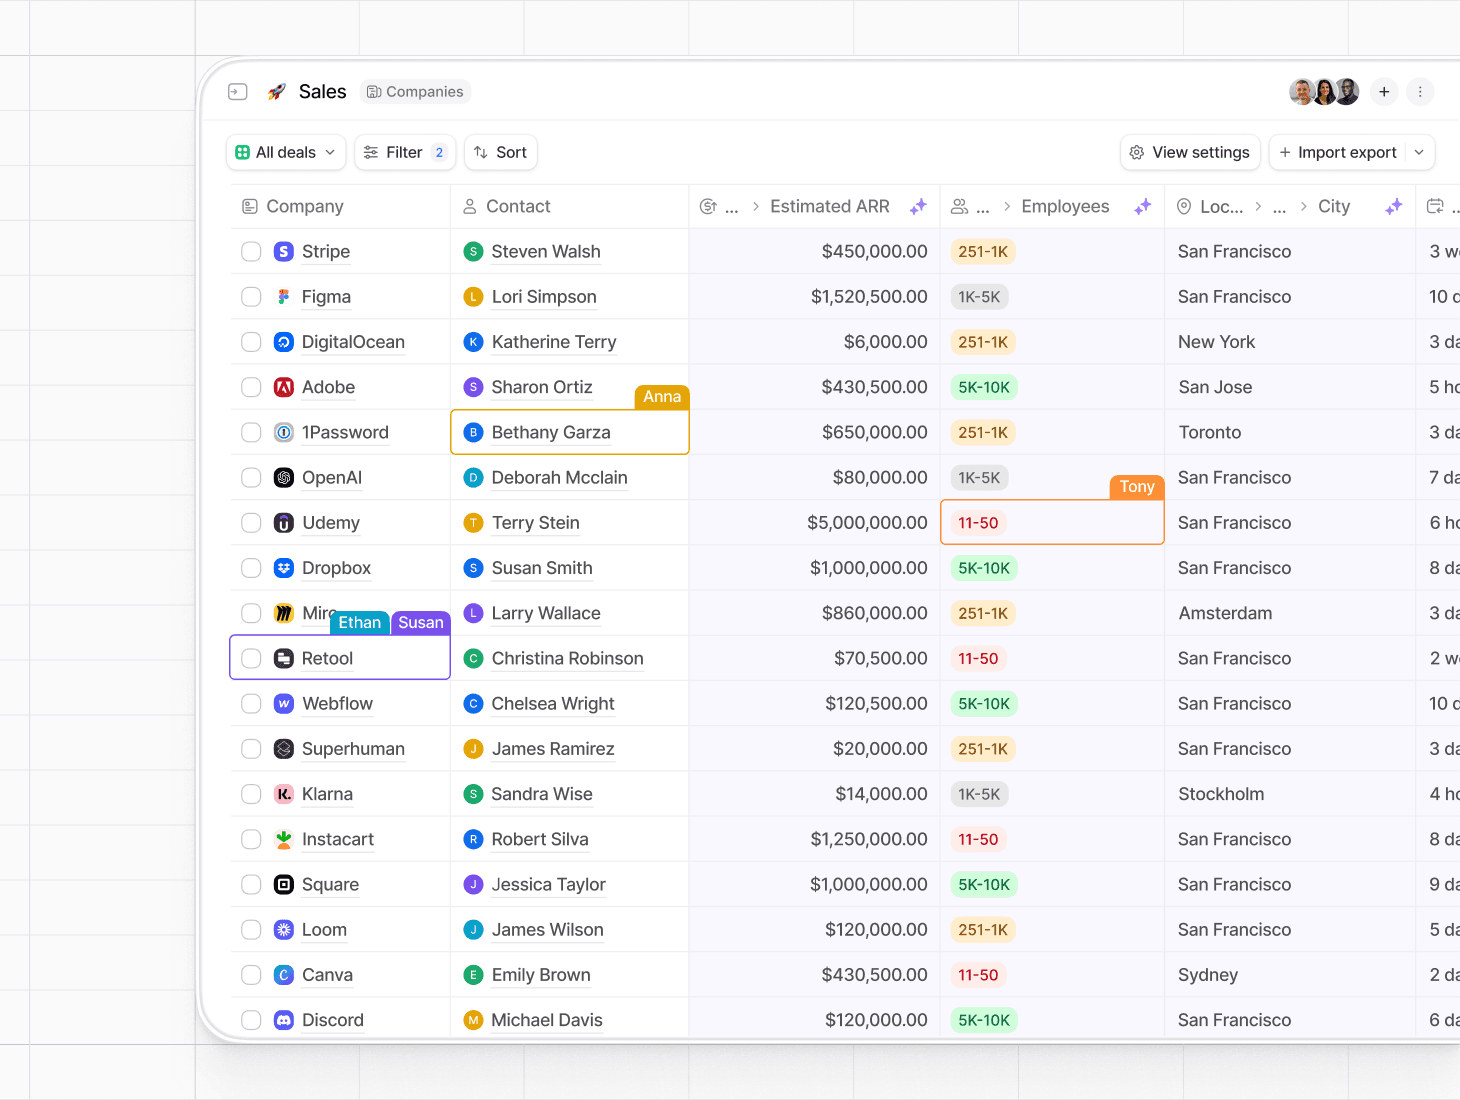Image resolution: width=1460 pixels, height=1100 pixels.
Task: Open the three-dot more options menu
Action: [1420, 92]
